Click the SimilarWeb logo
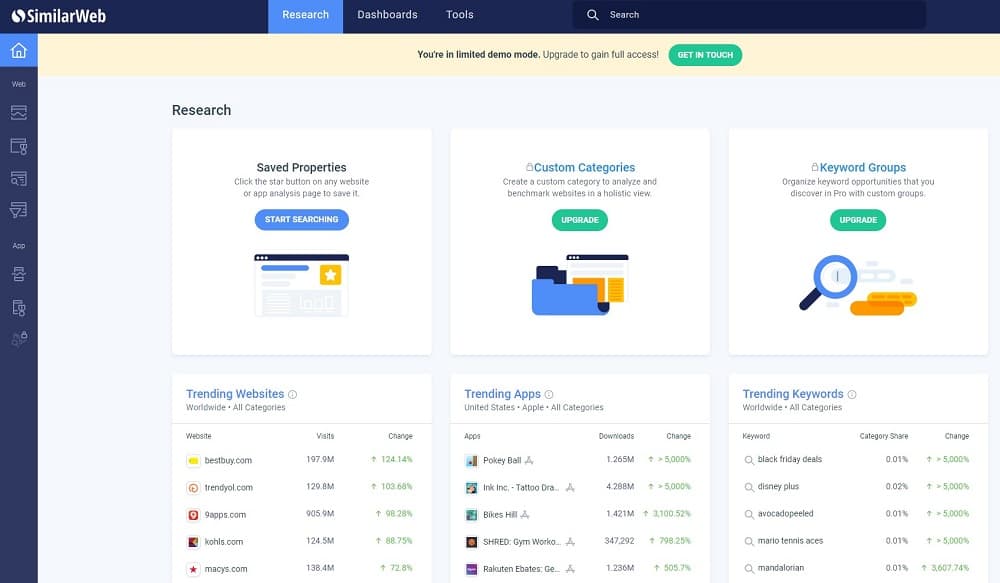Image resolution: width=1000 pixels, height=583 pixels. point(59,16)
